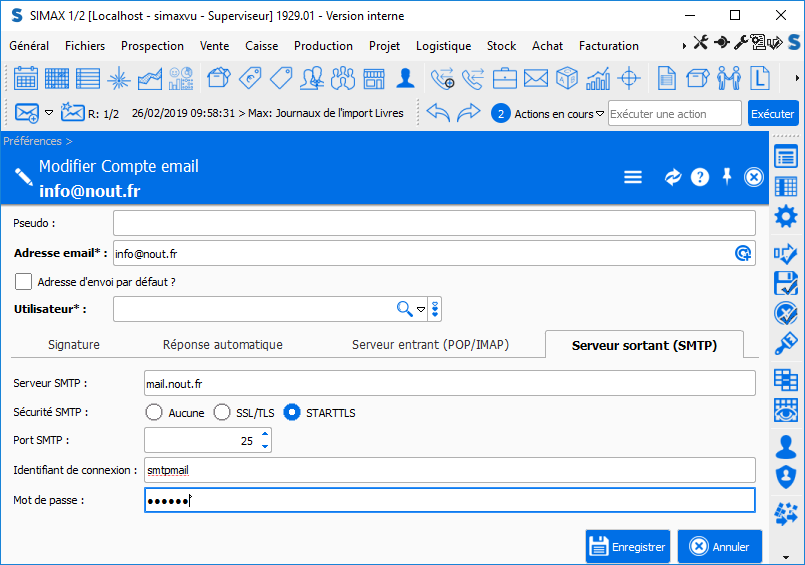Click the Enregistrer button
The height and width of the screenshot is (565, 805).
coord(627,547)
